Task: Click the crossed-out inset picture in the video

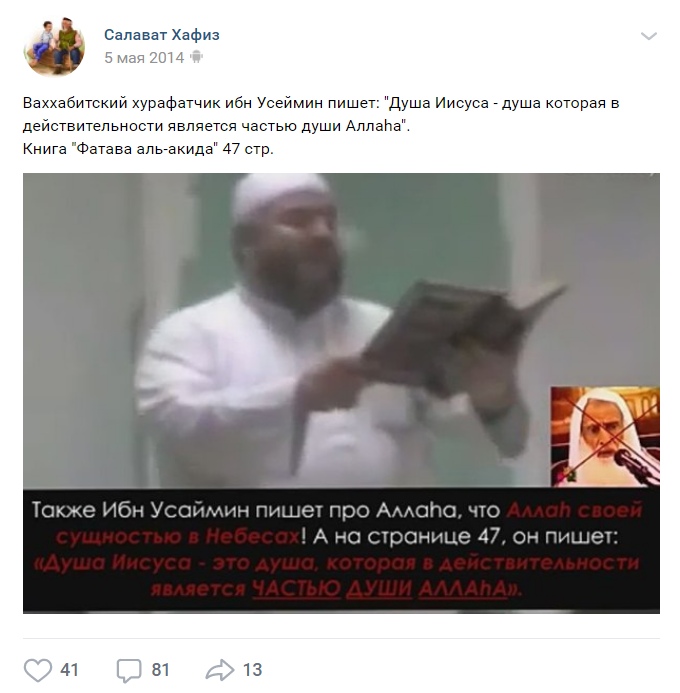Action: 605,436
